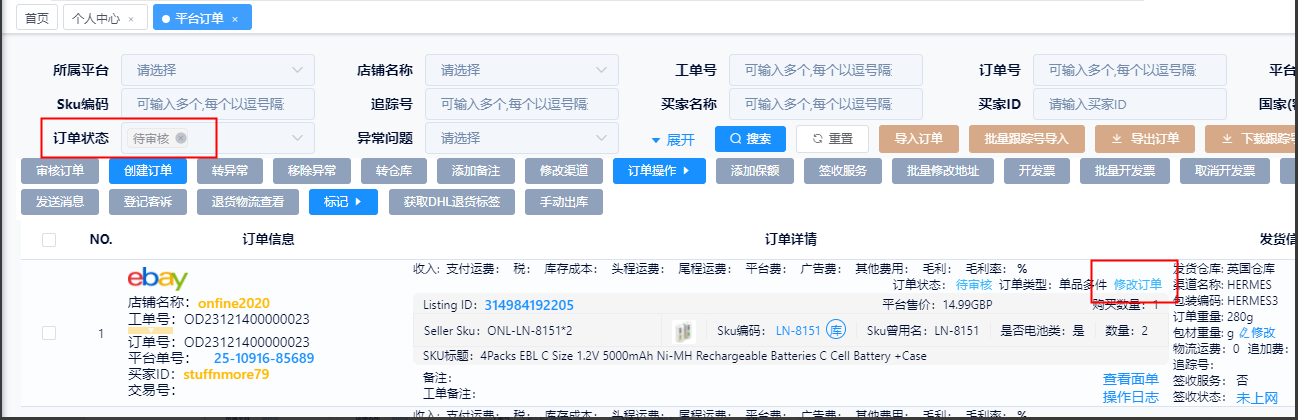Viewport: 1298px width, 420px height.
Task: Clear the 待审核 tag in 订单状态
Action: pyautogui.click(x=181, y=138)
